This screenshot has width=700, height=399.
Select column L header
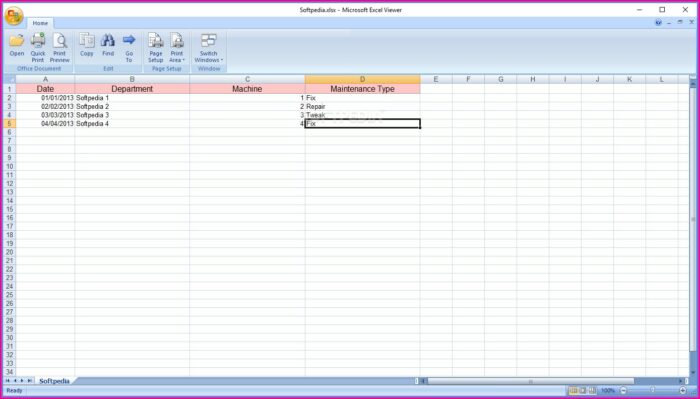pos(662,79)
